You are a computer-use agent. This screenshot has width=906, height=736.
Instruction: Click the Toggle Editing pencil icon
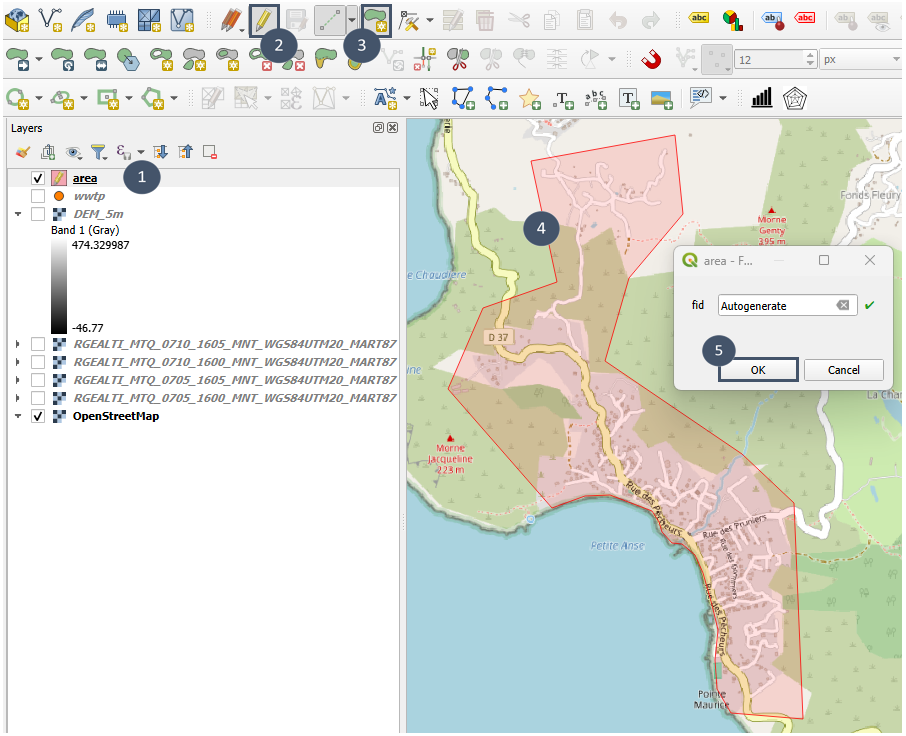tap(264, 19)
